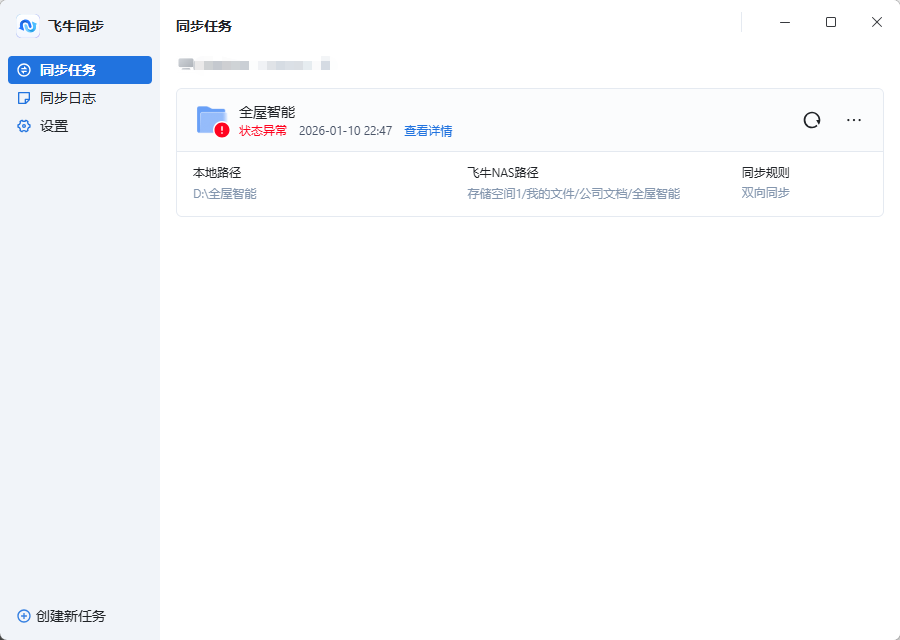Viewport: 900px width, 640px height.
Task: Click the 飞牛同步 app logo icon
Action: point(28,26)
